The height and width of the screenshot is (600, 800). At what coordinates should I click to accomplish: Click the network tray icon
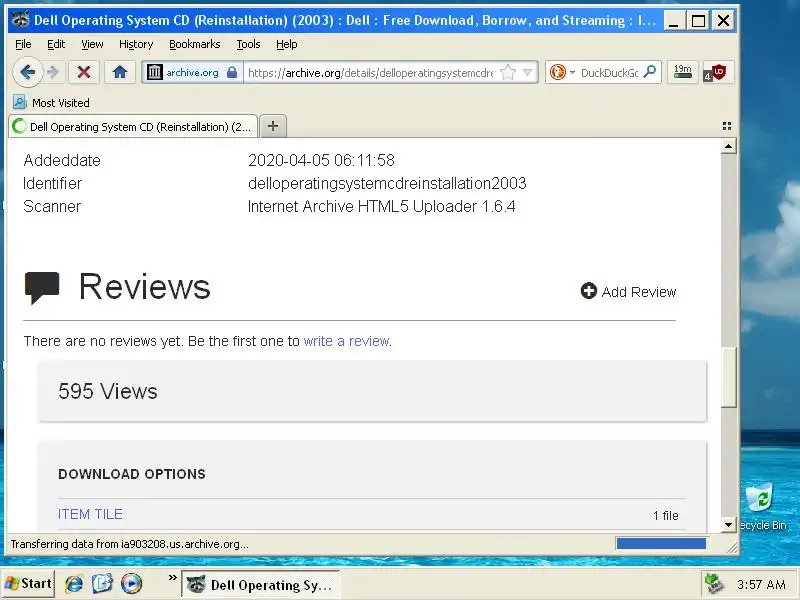click(715, 584)
